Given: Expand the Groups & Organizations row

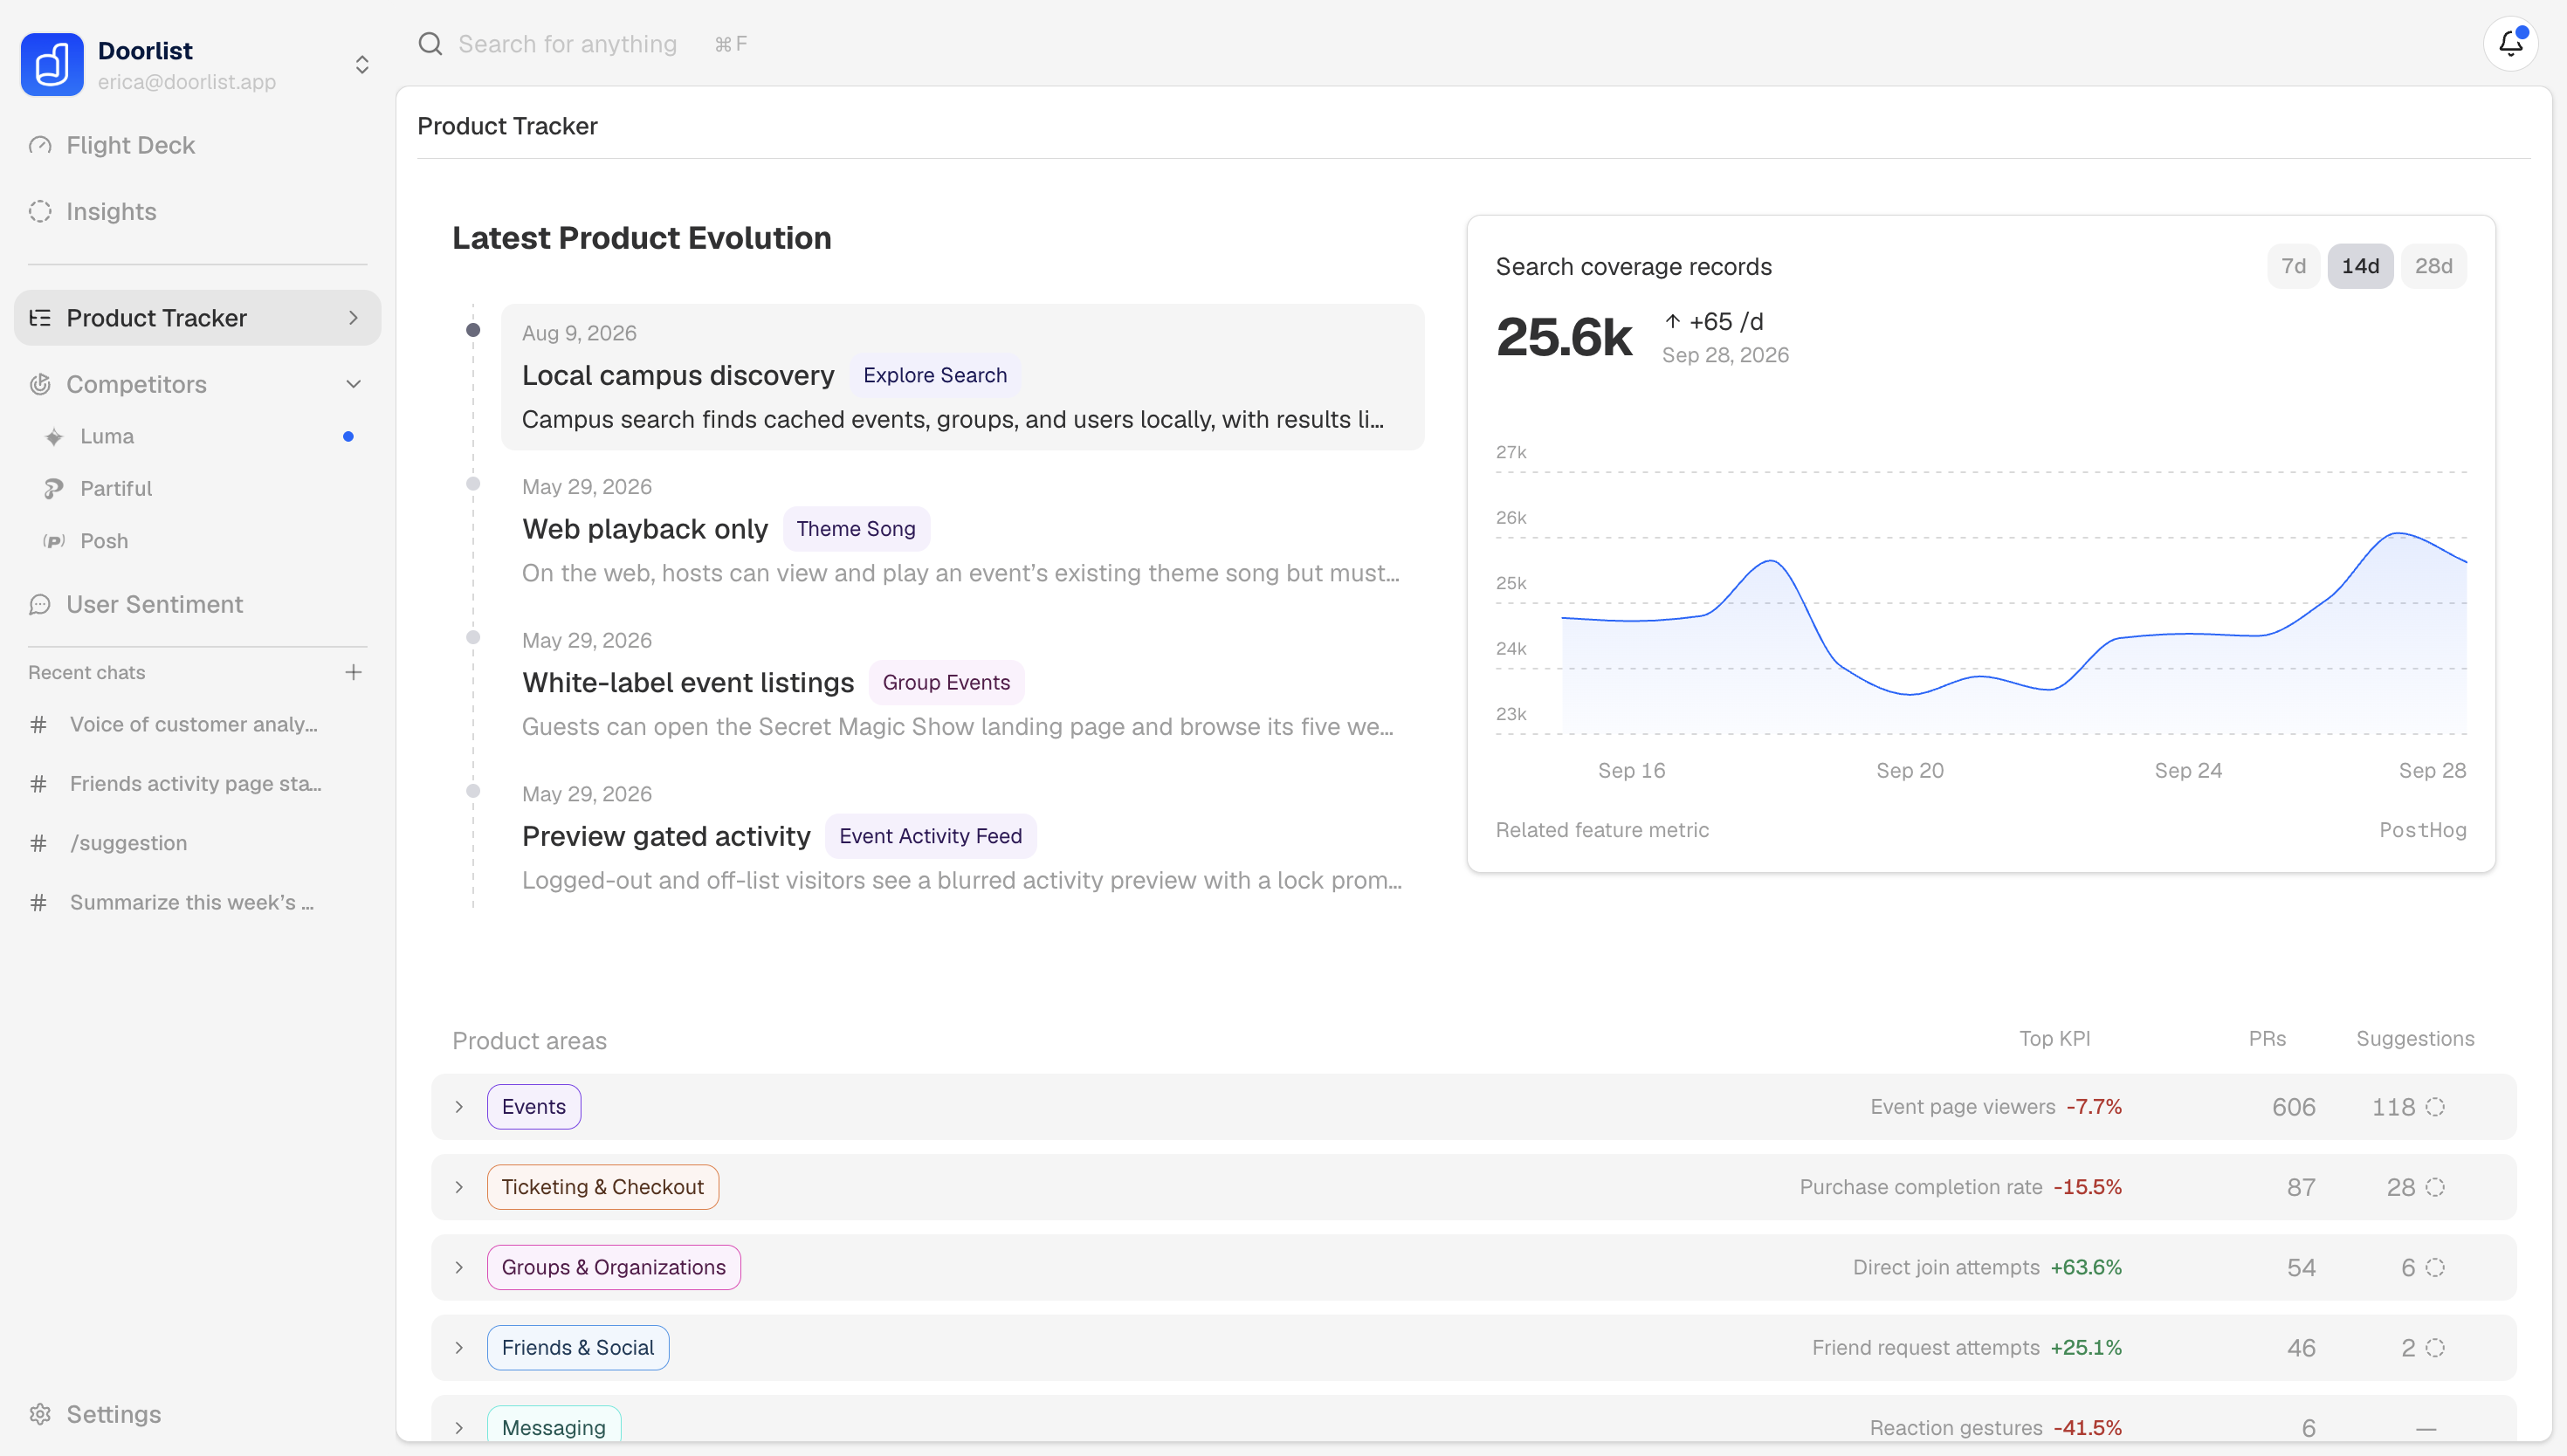Looking at the screenshot, I should click(x=459, y=1267).
